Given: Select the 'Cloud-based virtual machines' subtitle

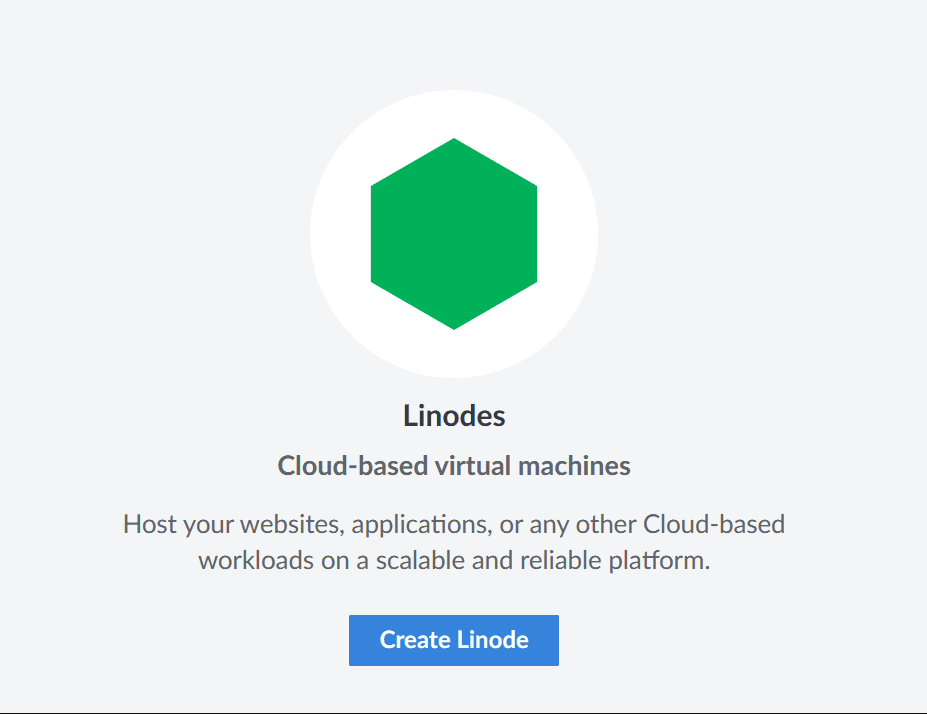Looking at the screenshot, I should [454, 466].
